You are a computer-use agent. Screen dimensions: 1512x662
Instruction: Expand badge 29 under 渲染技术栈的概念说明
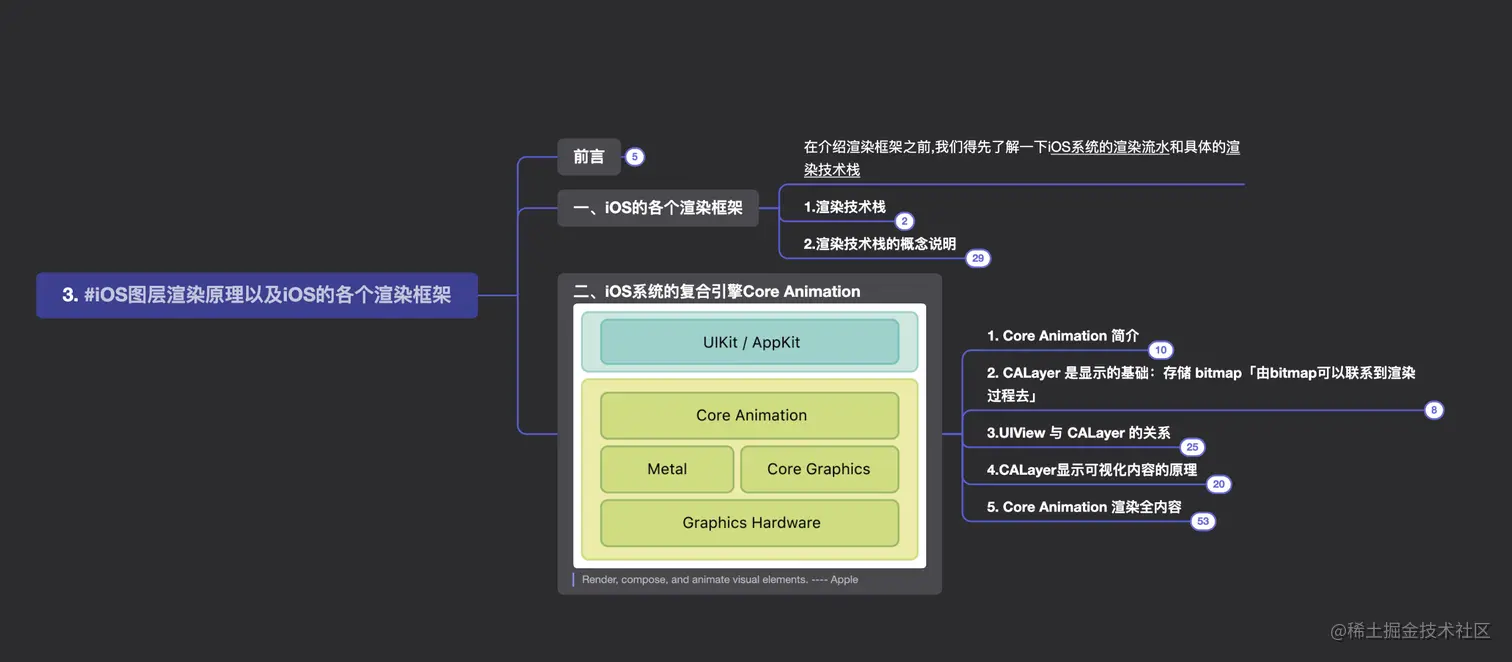pyautogui.click(x=978, y=258)
